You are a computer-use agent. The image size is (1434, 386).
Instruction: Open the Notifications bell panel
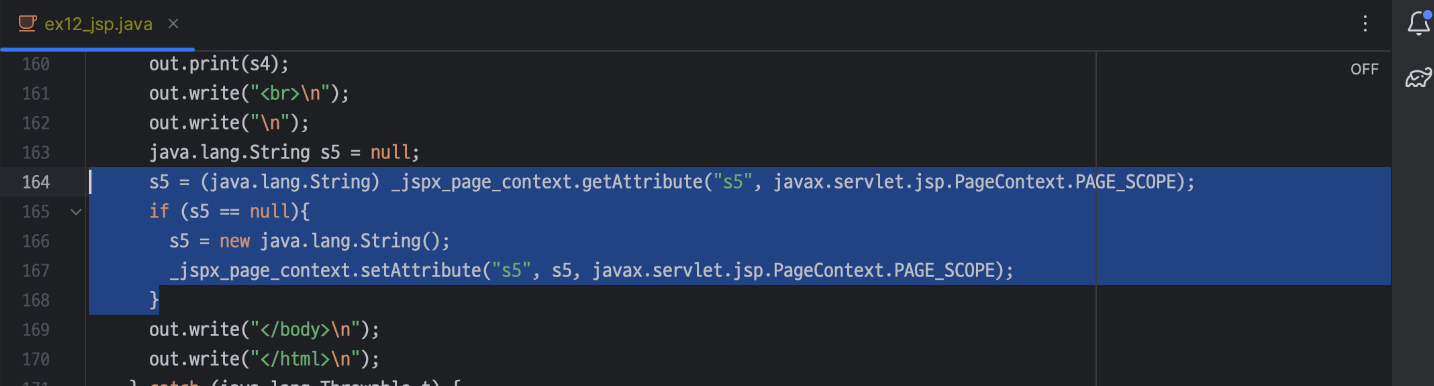click(x=1418, y=24)
